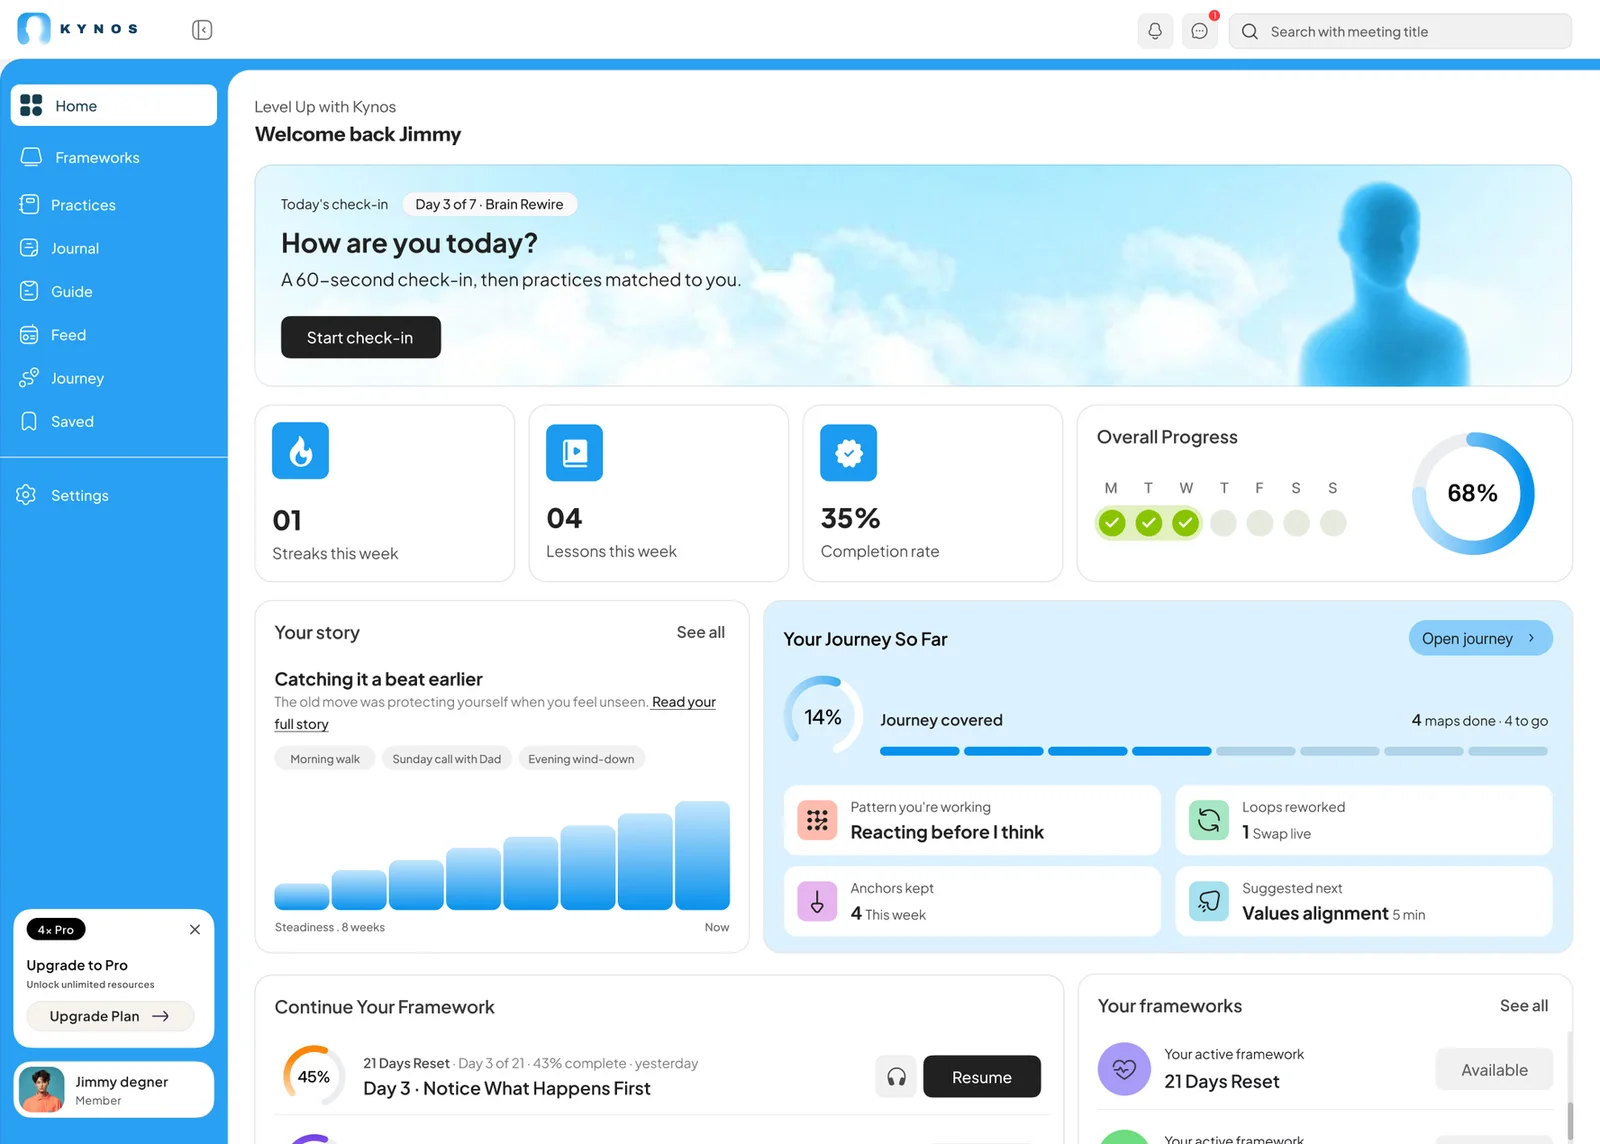Viewport: 1600px width, 1144px height.
Task: Click Upgrade Plan button
Action: click(110, 1016)
